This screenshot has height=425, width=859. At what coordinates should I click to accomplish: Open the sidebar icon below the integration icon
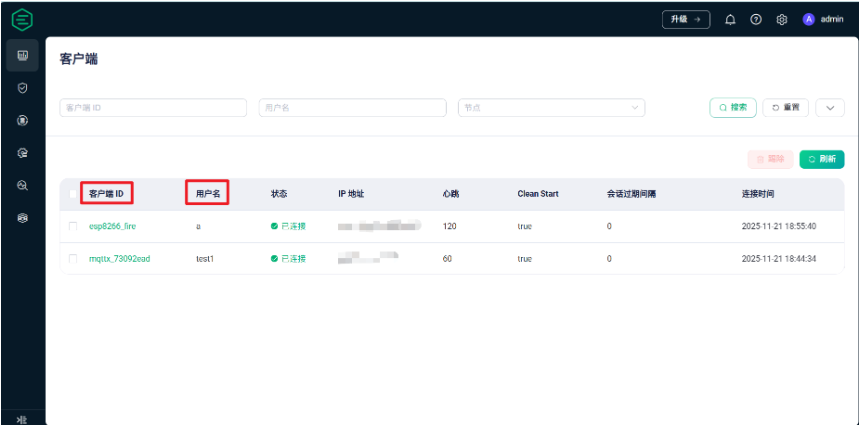point(22,153)
